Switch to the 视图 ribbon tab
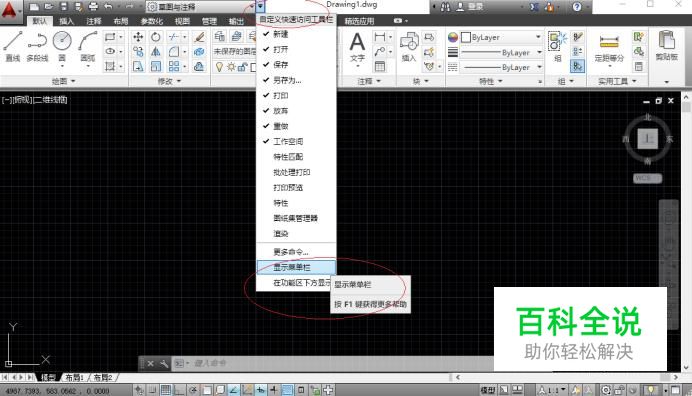692x396 pixels. click(182, 21)
